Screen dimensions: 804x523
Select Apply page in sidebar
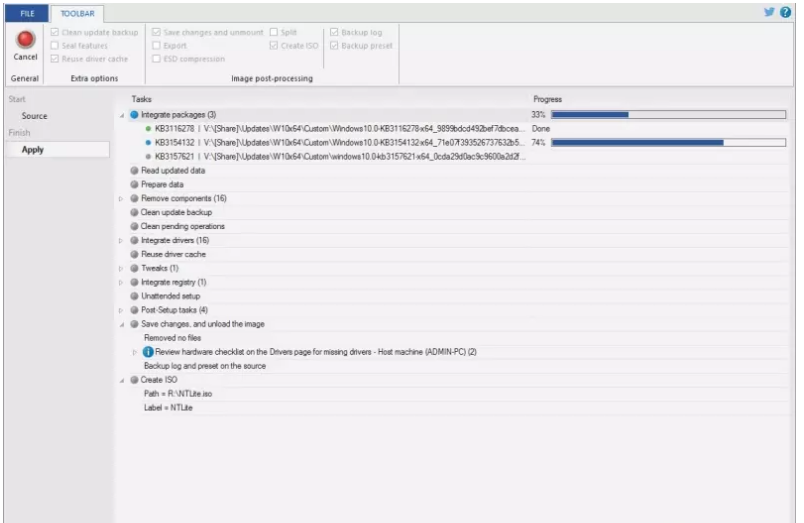click(57, 149)
